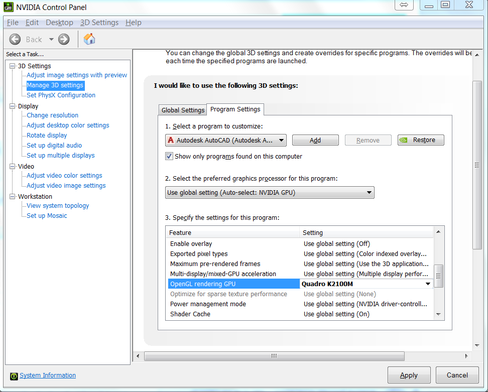The height and width of the screenshot is (392, 488).
Task: Open View system topology
Action: click(x=58, y=206)
